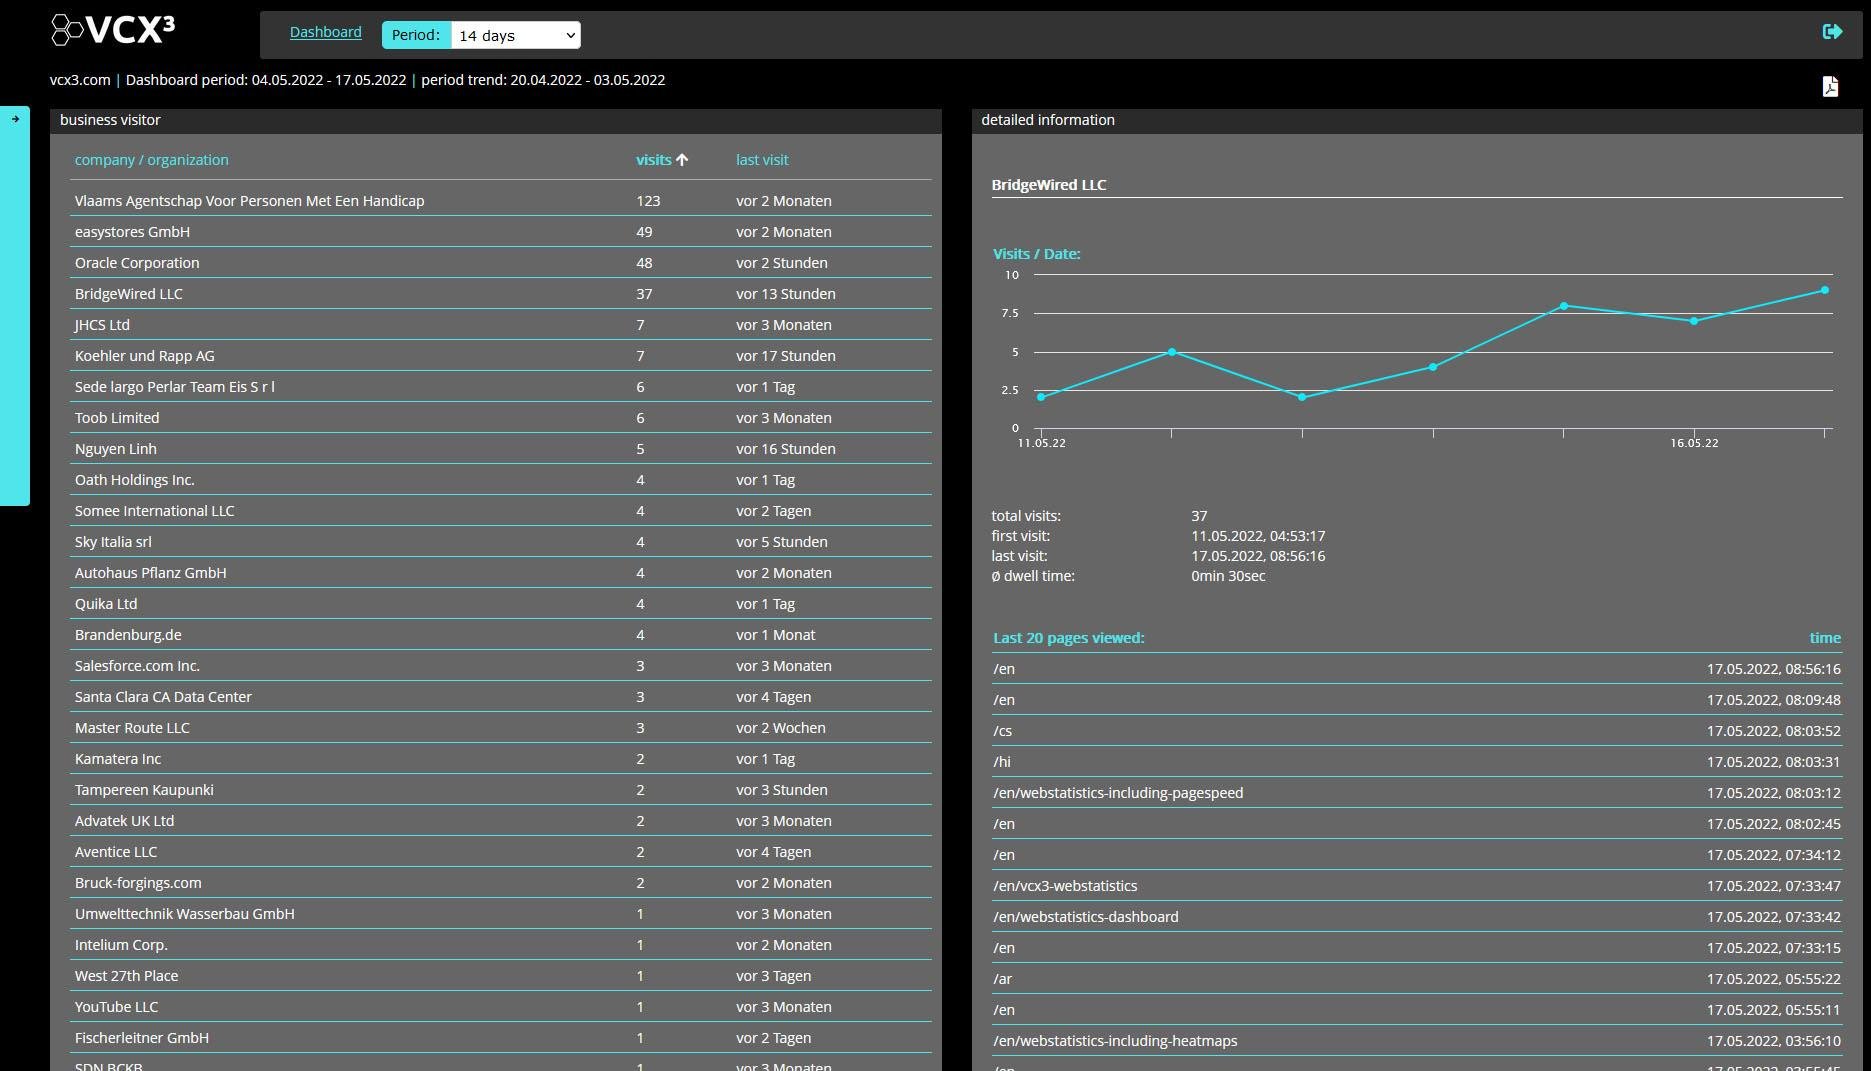Click BridgeWired LLC detail heading
This screenshot has height=1071, width=1871.
pos(1049,185)
